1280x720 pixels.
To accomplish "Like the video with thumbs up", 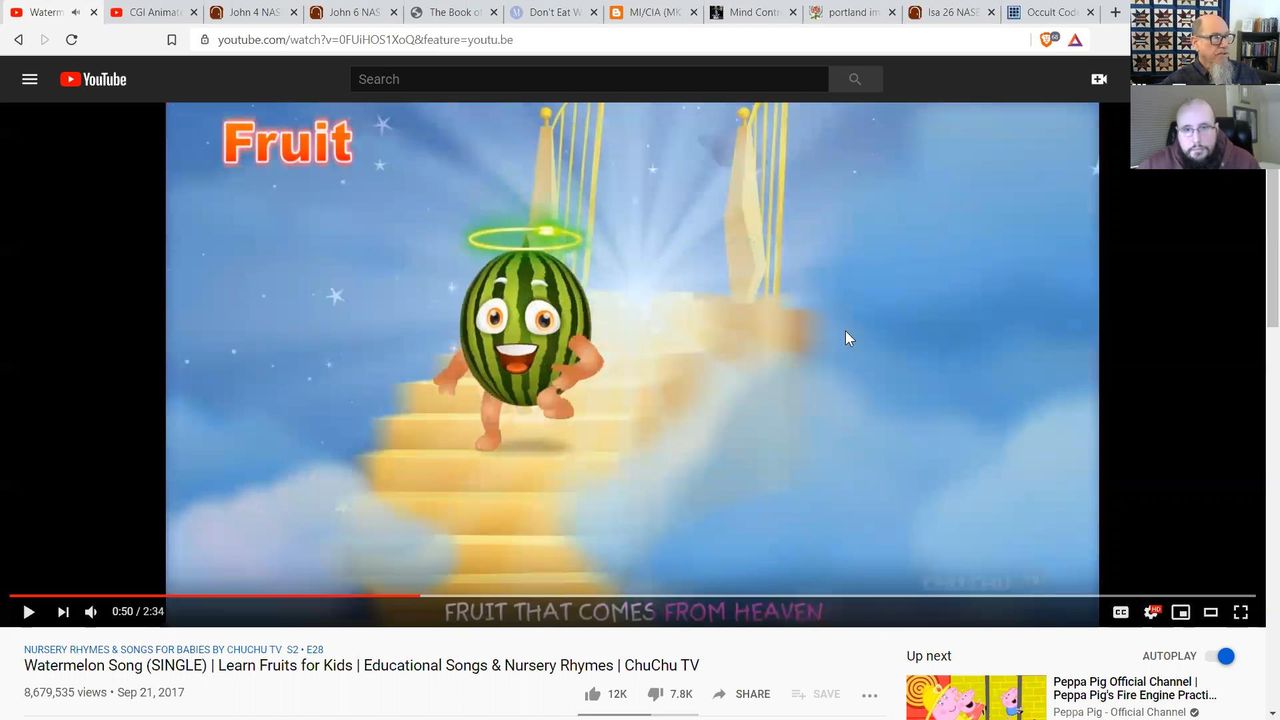I will (593, 694).
